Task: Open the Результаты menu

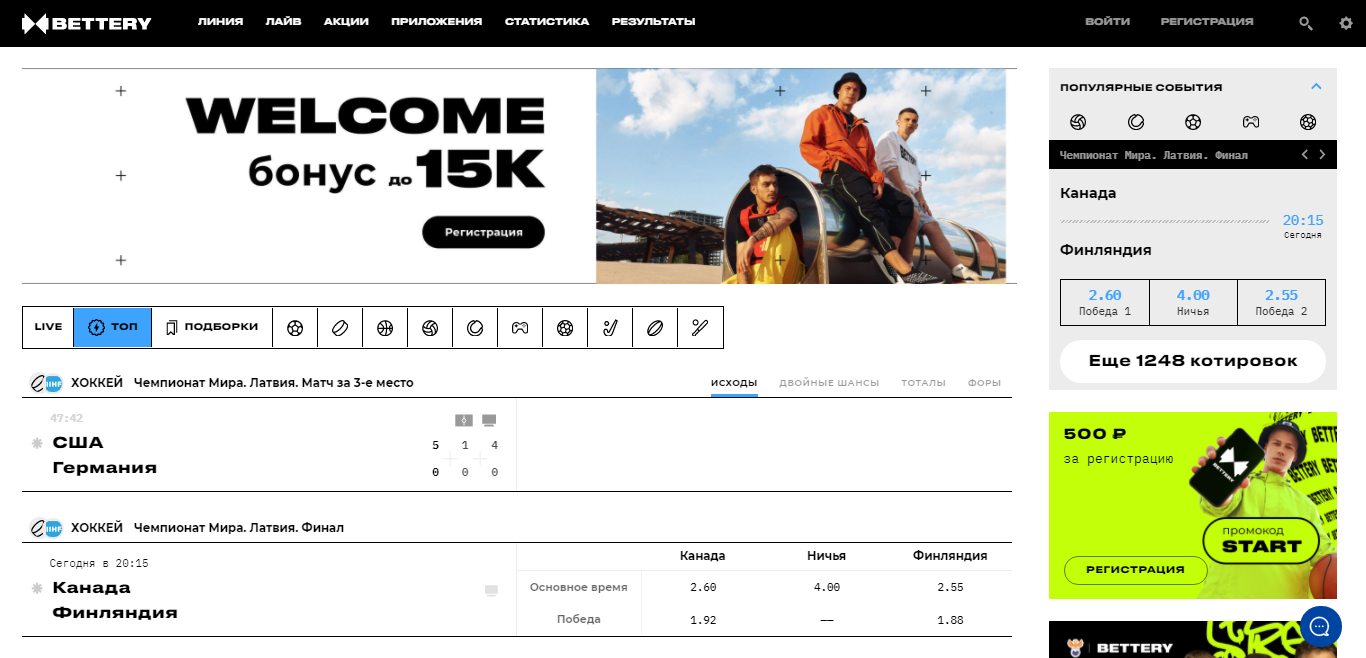Action: [654, 22]
